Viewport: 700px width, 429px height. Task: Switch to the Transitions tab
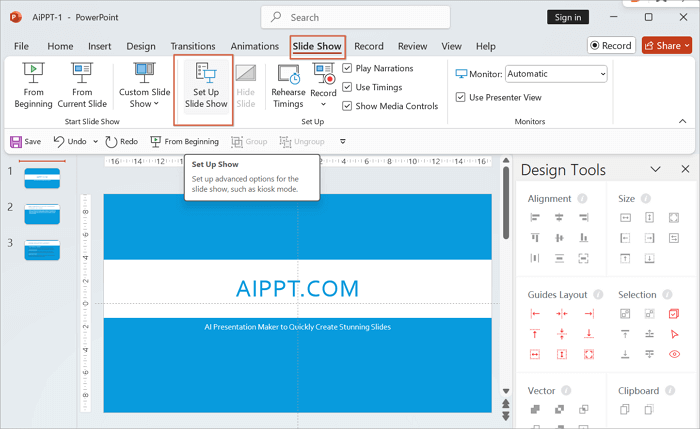[193, 46]
